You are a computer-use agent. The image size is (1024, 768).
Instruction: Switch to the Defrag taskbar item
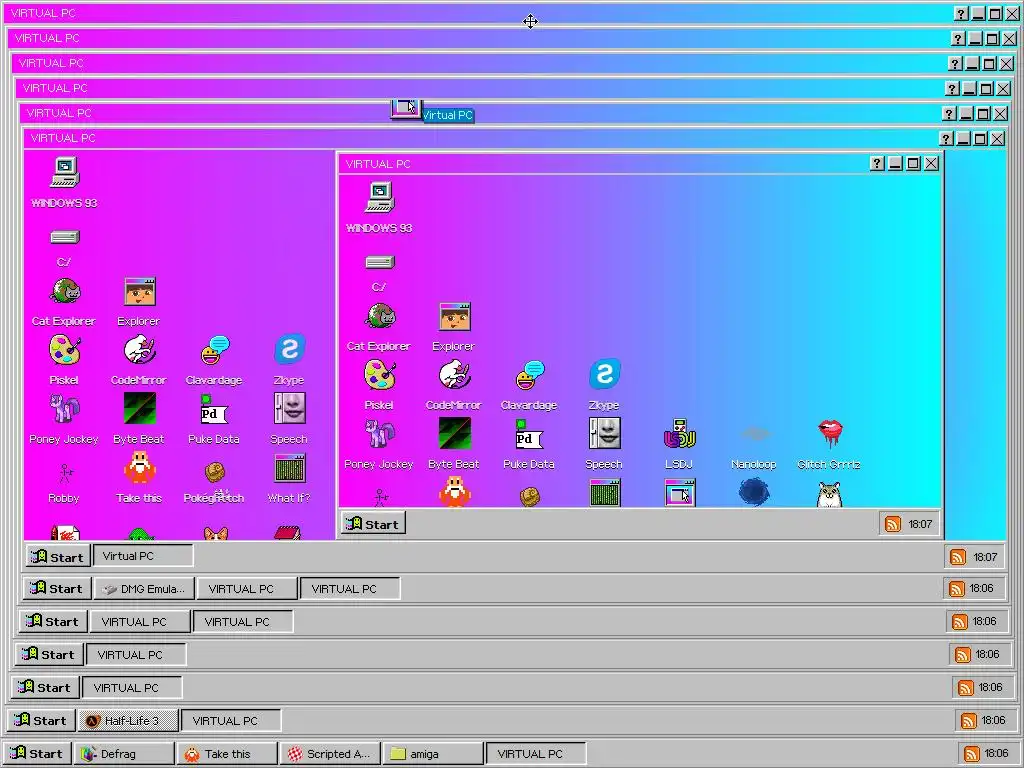pyautogui.click(x=124, y=754)
